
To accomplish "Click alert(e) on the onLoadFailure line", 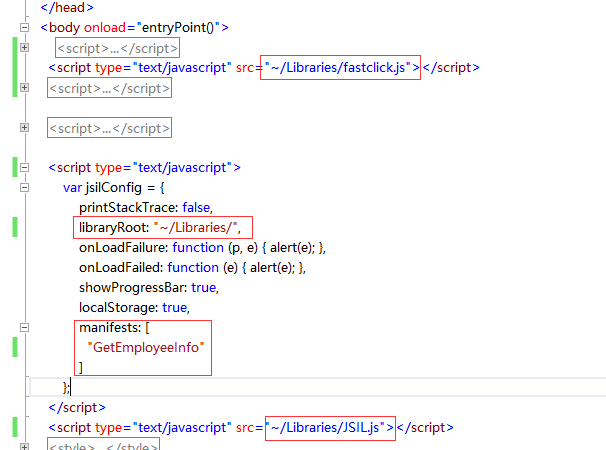I will [x=291, y=248].
